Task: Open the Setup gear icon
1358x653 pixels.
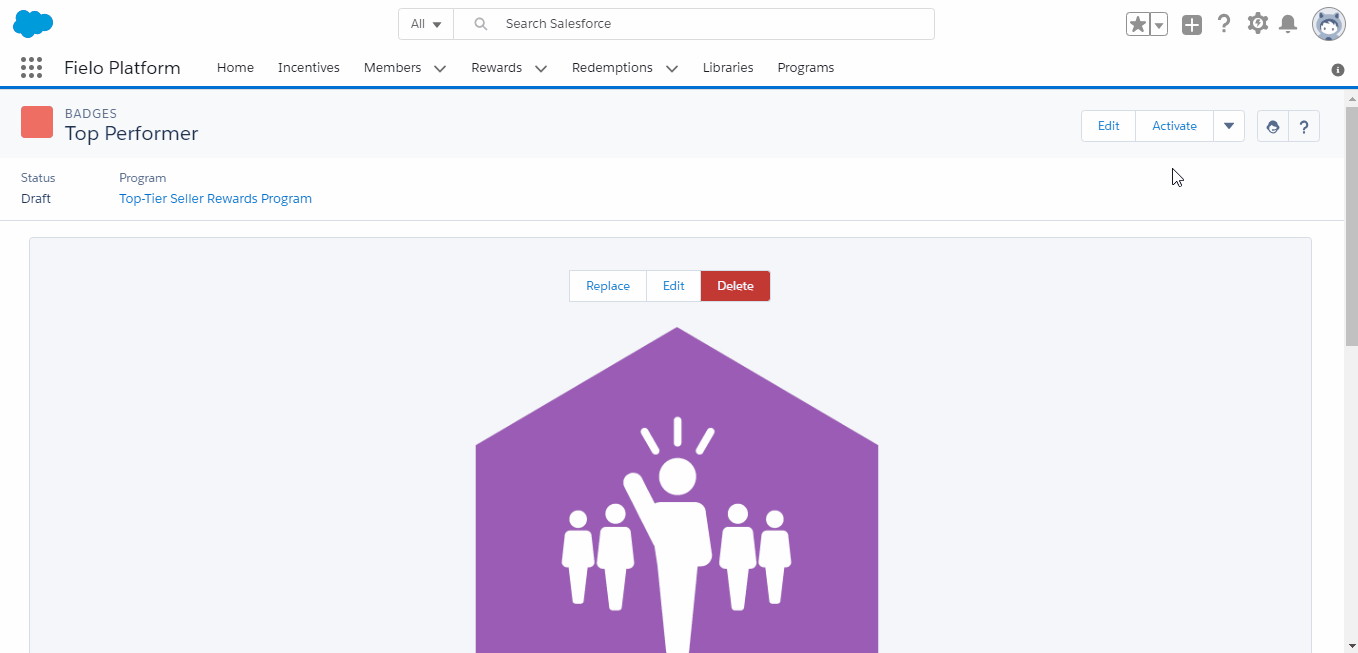Action: tap(1257, 23)
